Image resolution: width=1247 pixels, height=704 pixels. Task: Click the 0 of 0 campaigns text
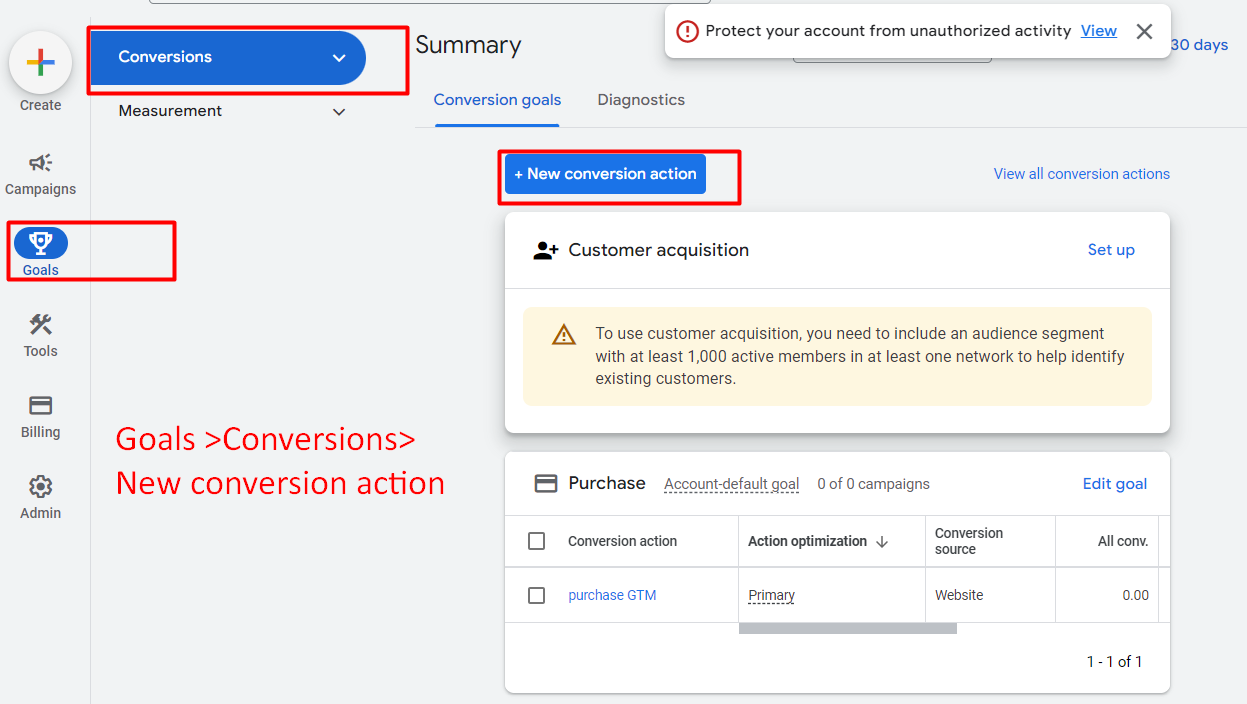[873, 484]
